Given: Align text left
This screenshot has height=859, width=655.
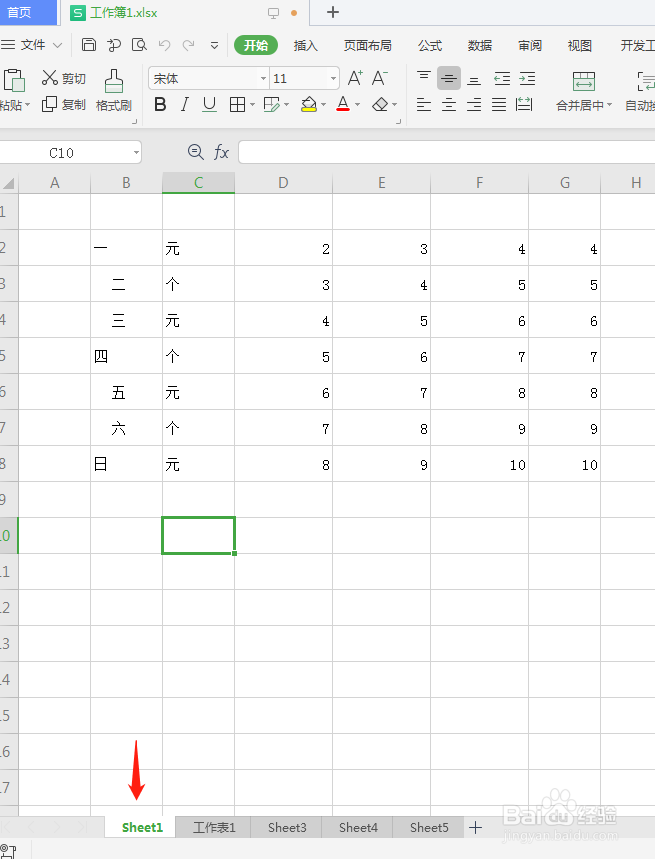Looking at the screenshot, I should point(423,104).
